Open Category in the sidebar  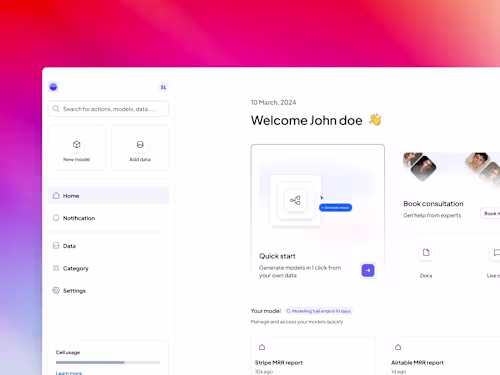(108, 268)
